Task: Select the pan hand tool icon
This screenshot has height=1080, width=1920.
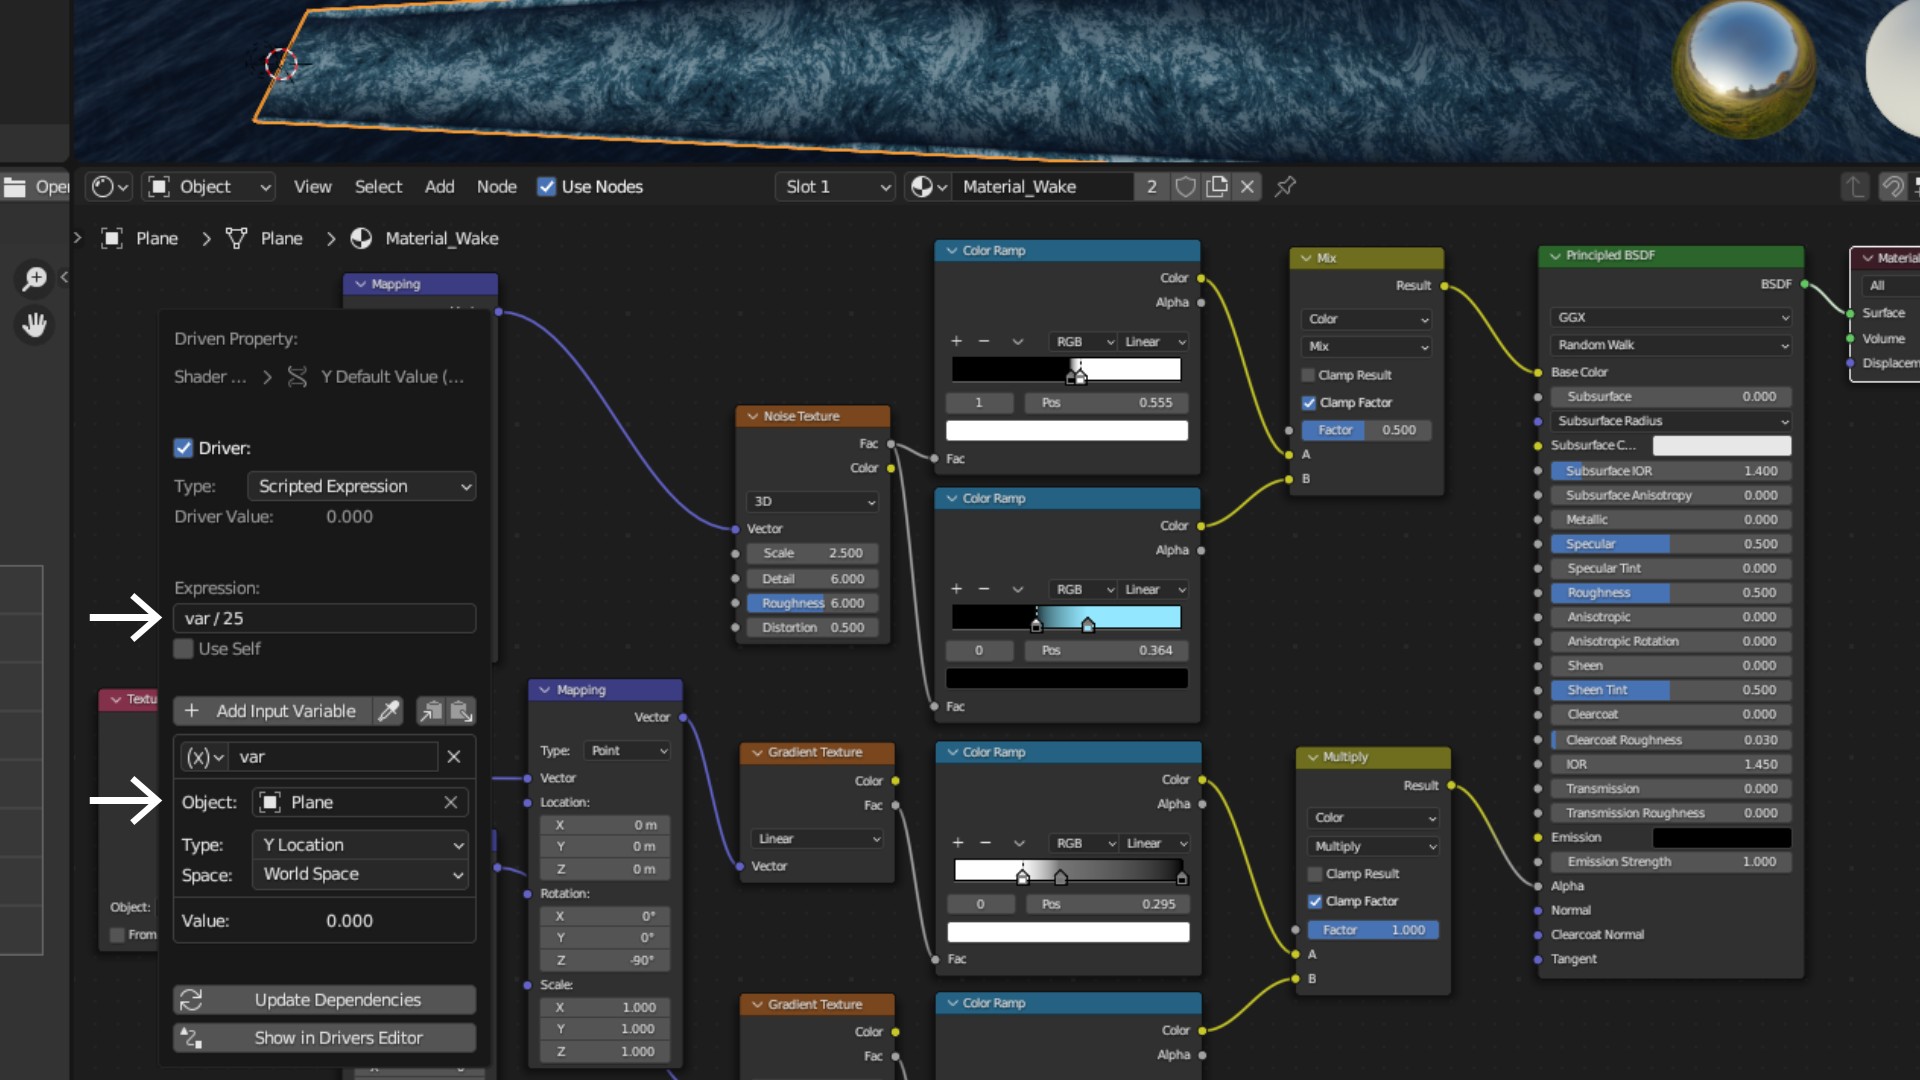Action: click(x=35, y=325)
